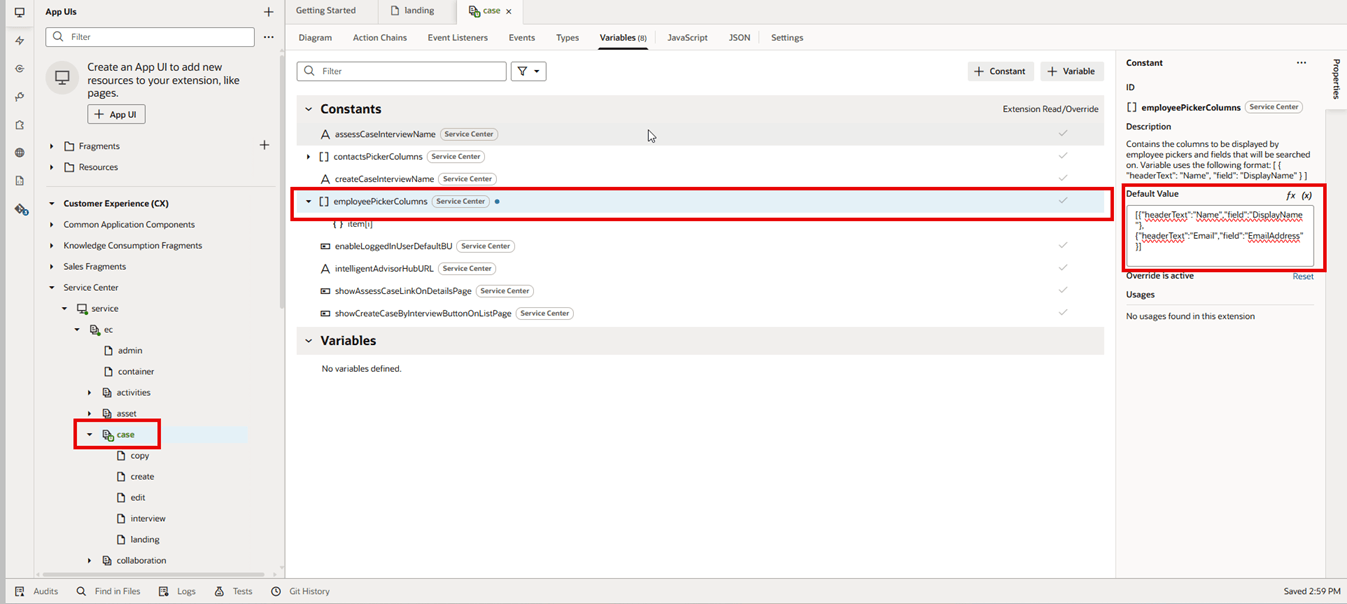Screen dimensions: 1347x604
Task: Expand Sales Fragments node
Action: 52,267
